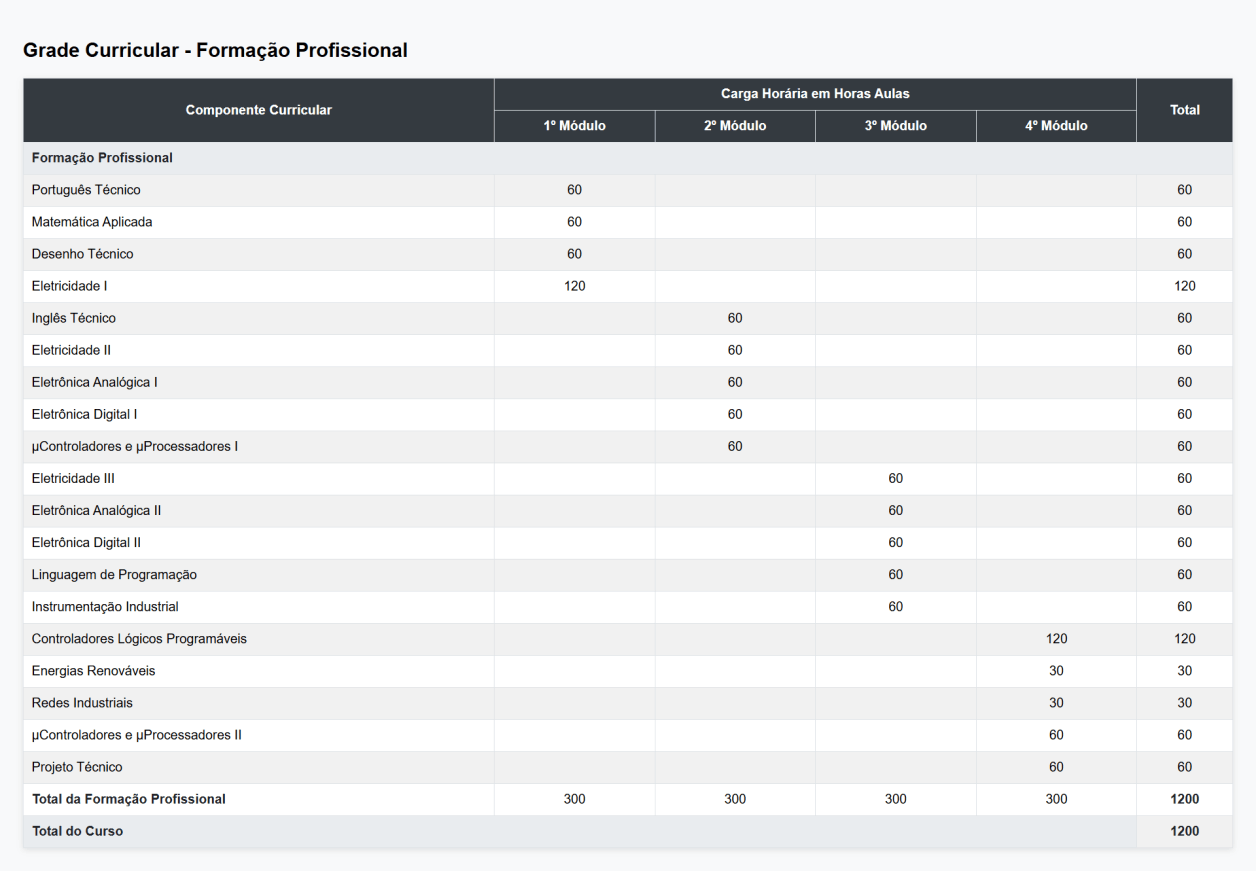Click 1º Módulo 300 in Total da Formação row
The height and width of the screenshot is (871, 1256).
coord(575,798)
